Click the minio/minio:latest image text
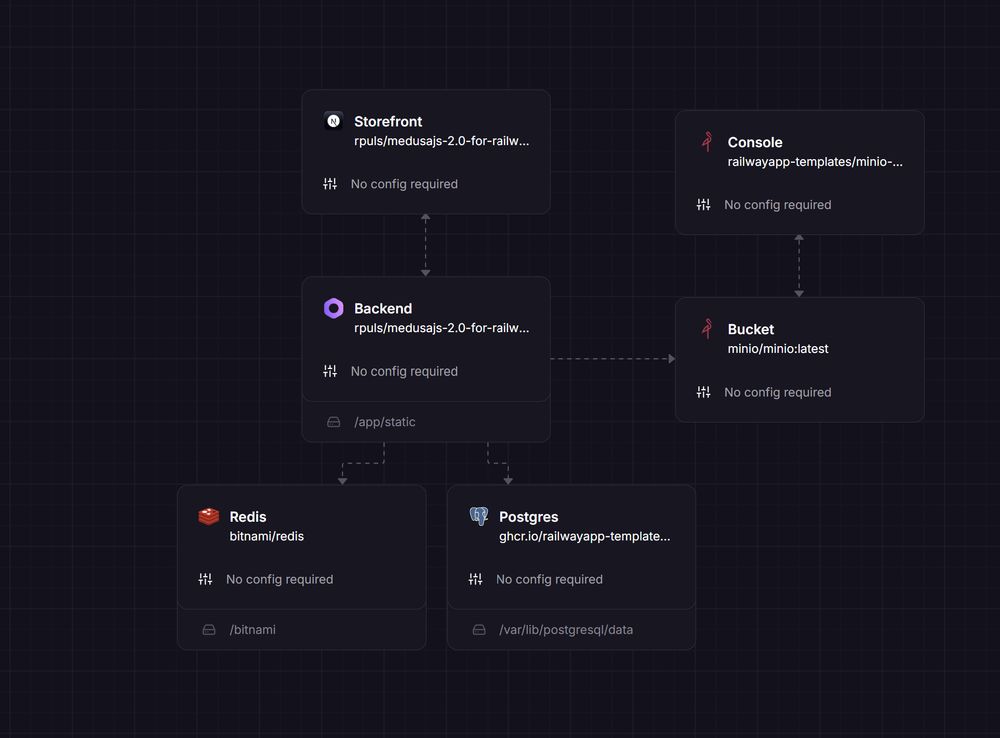The height and width of the screenshot is (738, 1000). click(x=777, y=349)
